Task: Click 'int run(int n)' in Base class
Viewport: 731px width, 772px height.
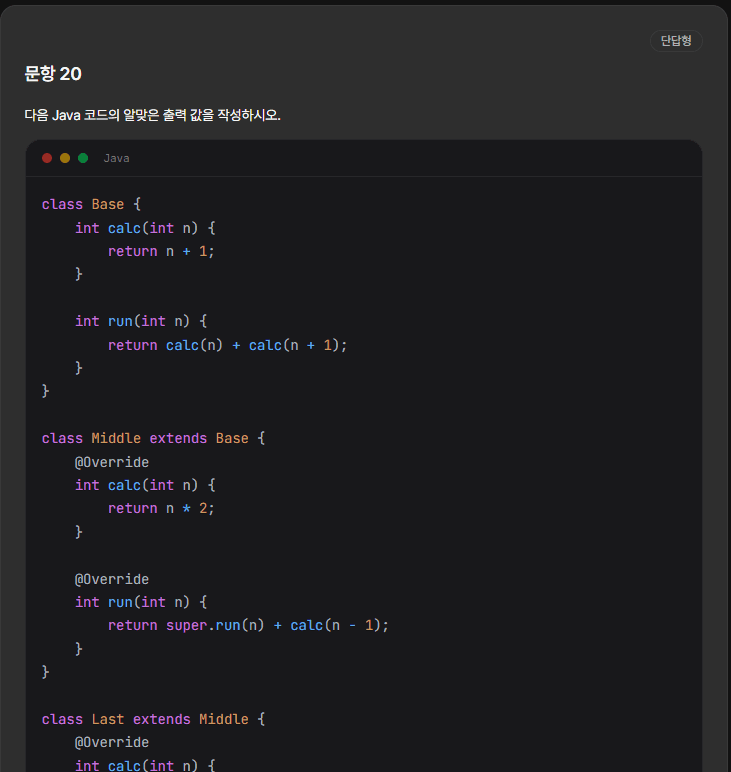Action: pyautogui.click(x=132, y=322)
